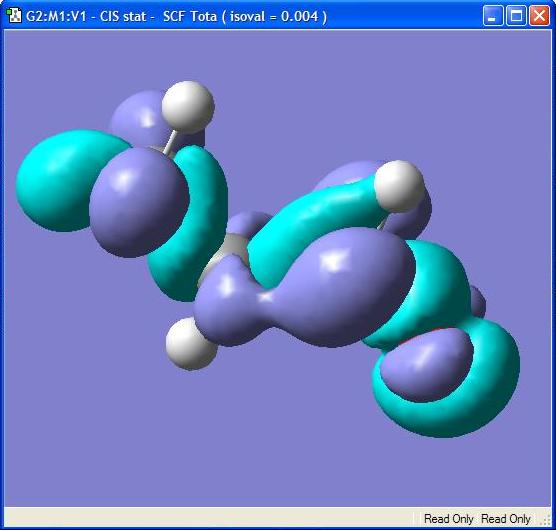Click the resize grip in the status bar corner
This screenshot has height=530, width=556.
545,519
